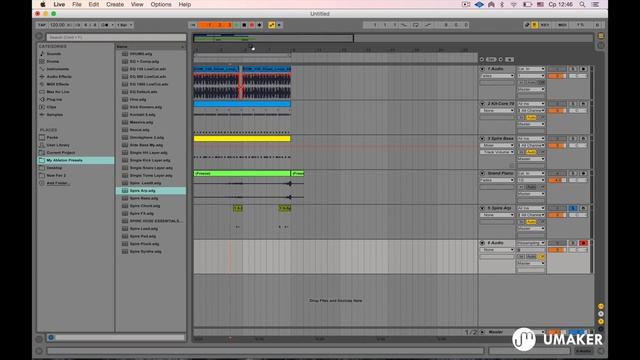Screen dimensions: 640x360
Task: Open the Help menu
Action: [x=184, y=4]
